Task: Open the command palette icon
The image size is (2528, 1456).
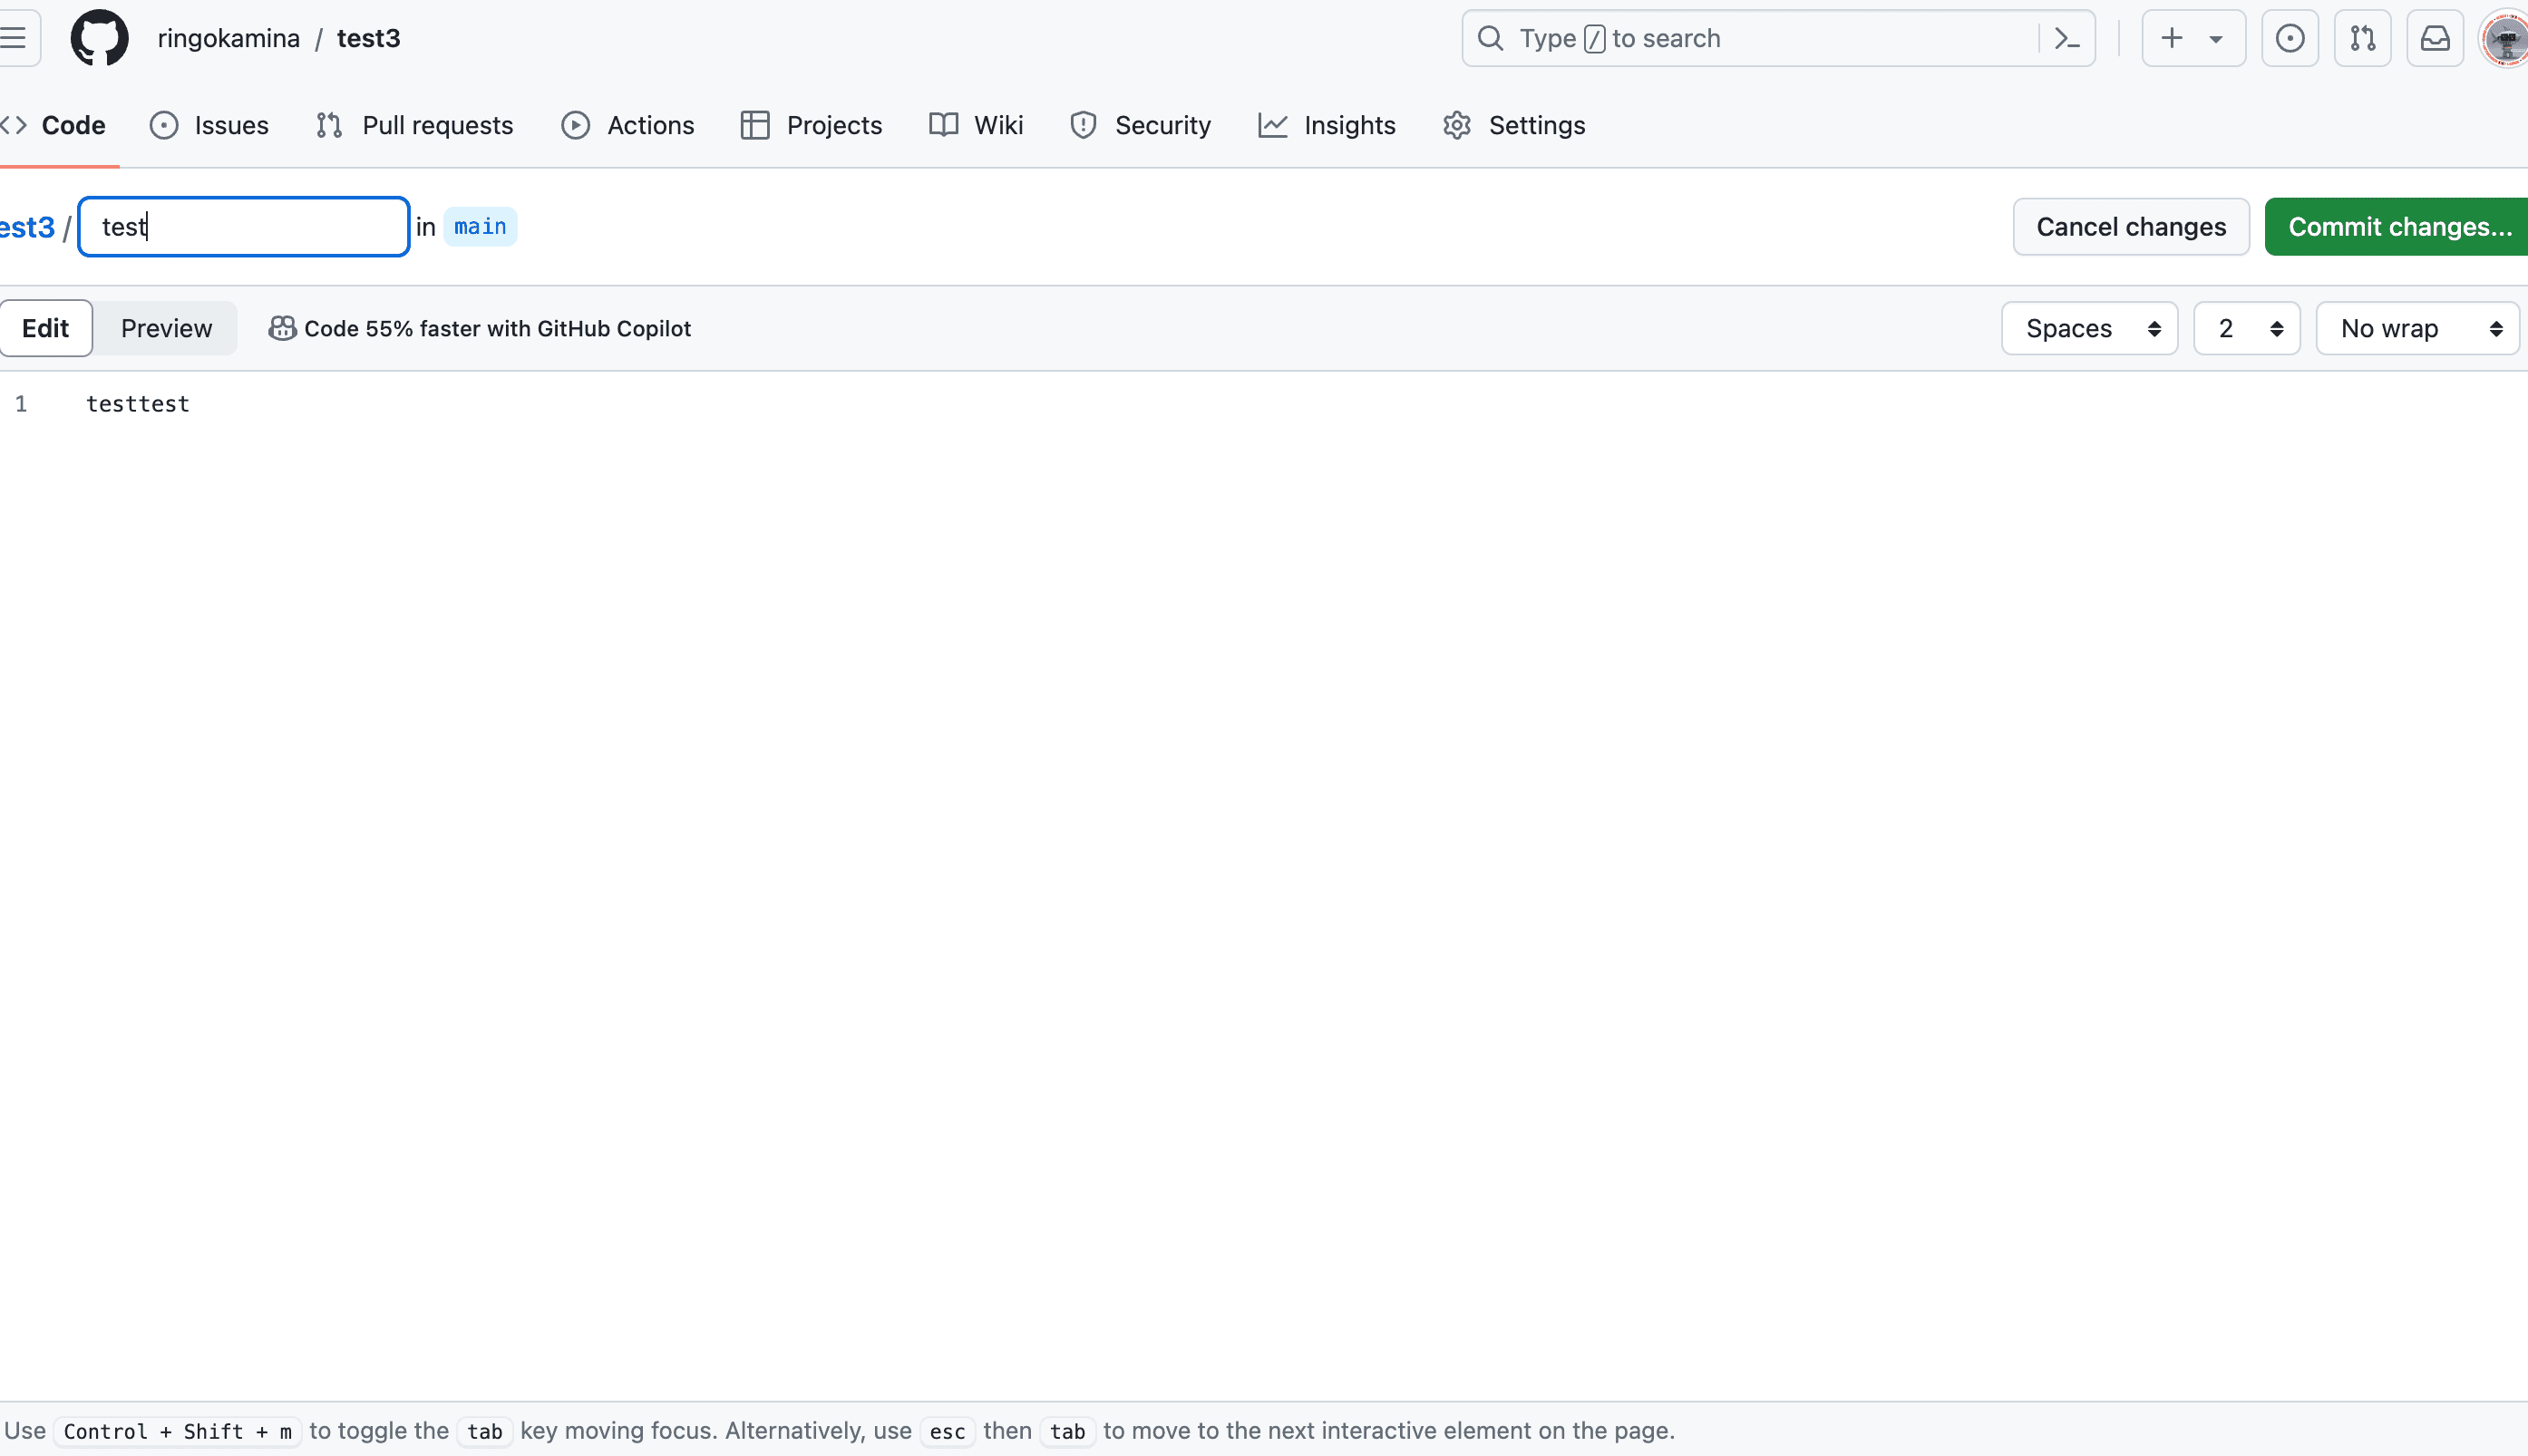Action: click(x=2066, y=38)
